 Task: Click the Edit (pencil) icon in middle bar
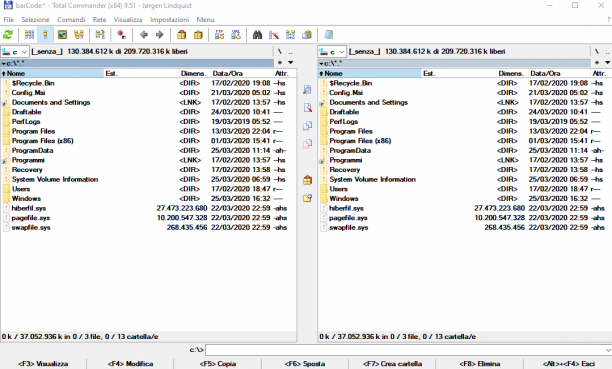click(x=307, y=108)
